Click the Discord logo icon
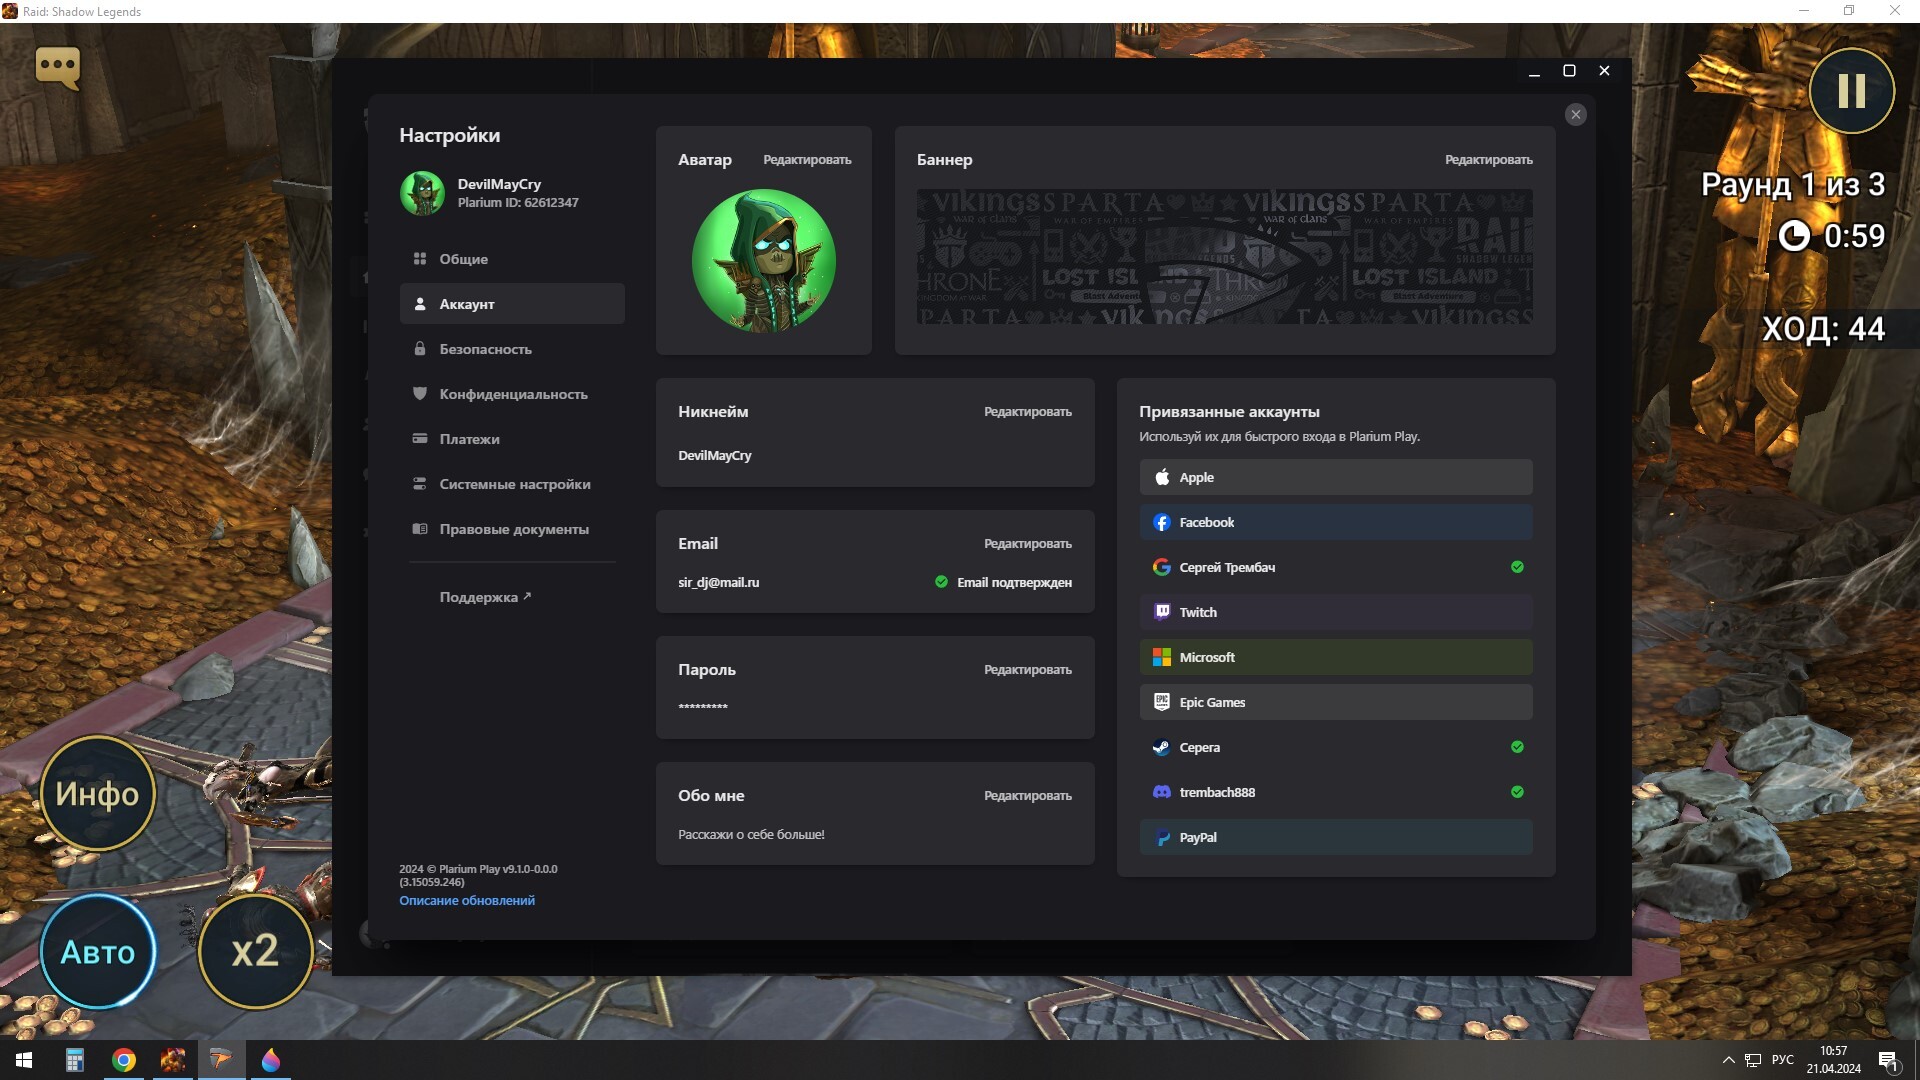This screenshot has width=1920, height=1080. [1162, 792]
